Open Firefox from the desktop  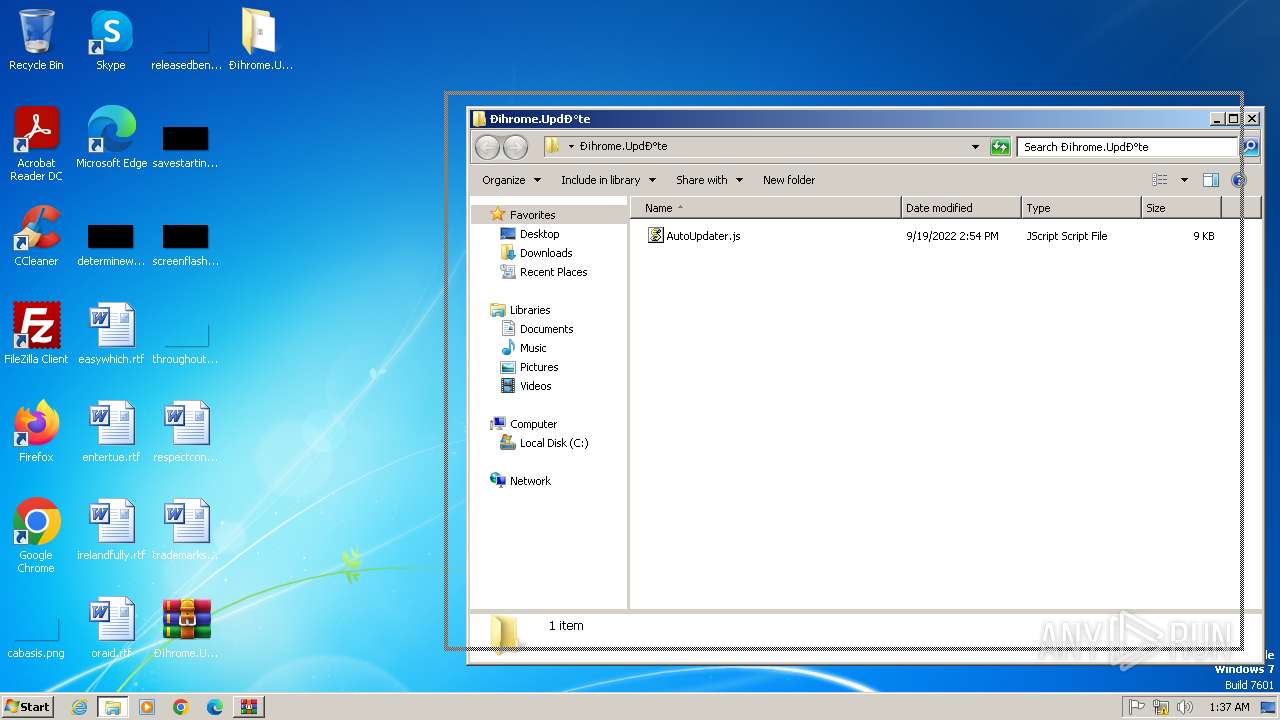coord(36,431)
